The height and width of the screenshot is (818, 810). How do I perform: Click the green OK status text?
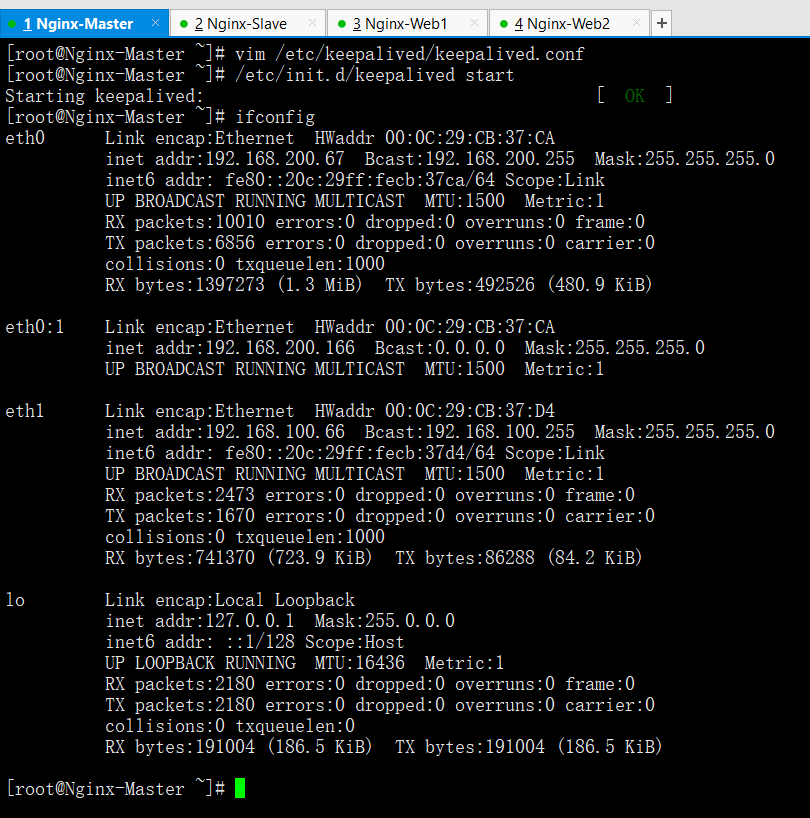click(x=635, y=96)
